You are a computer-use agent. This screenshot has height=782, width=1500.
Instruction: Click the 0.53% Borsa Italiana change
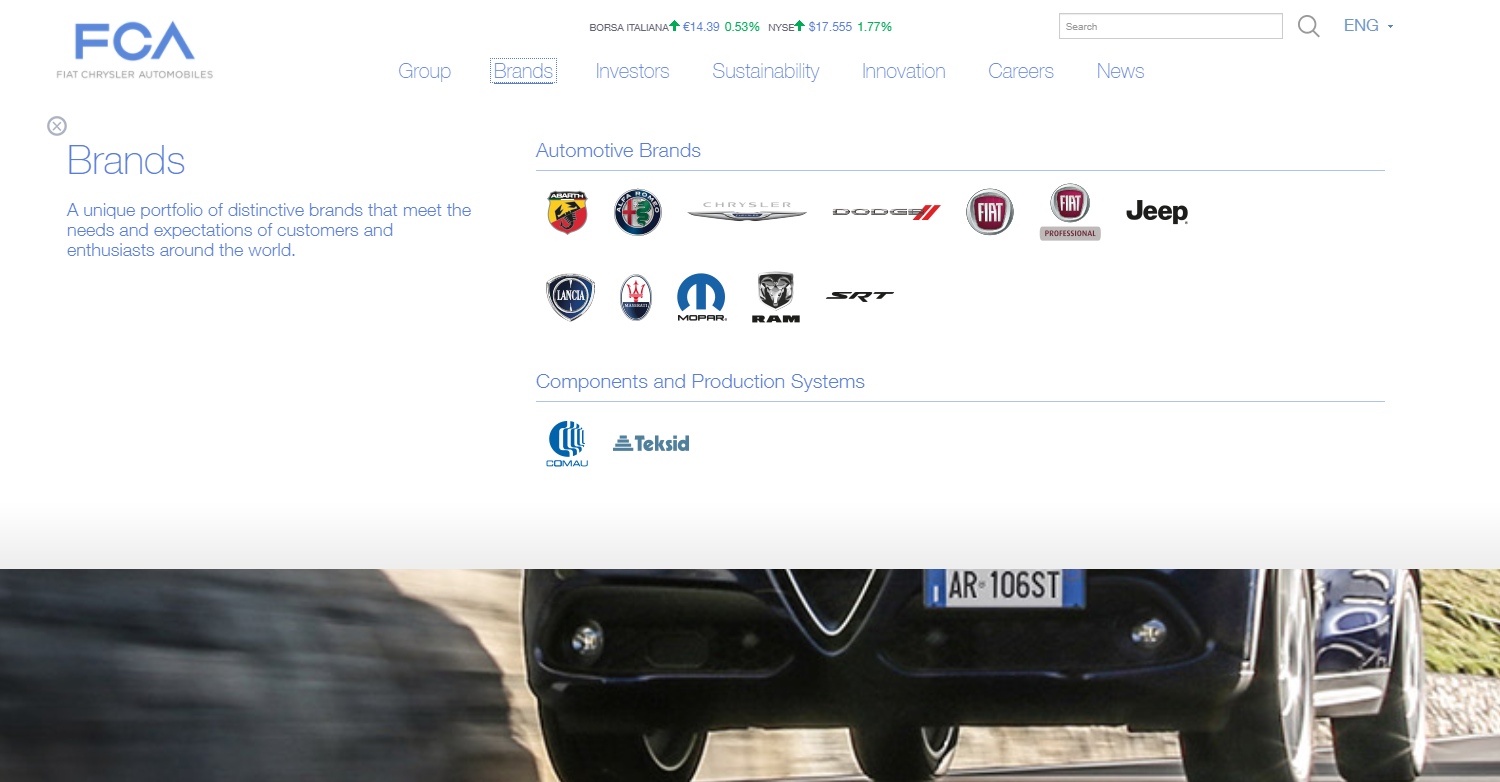click(742, 27)
